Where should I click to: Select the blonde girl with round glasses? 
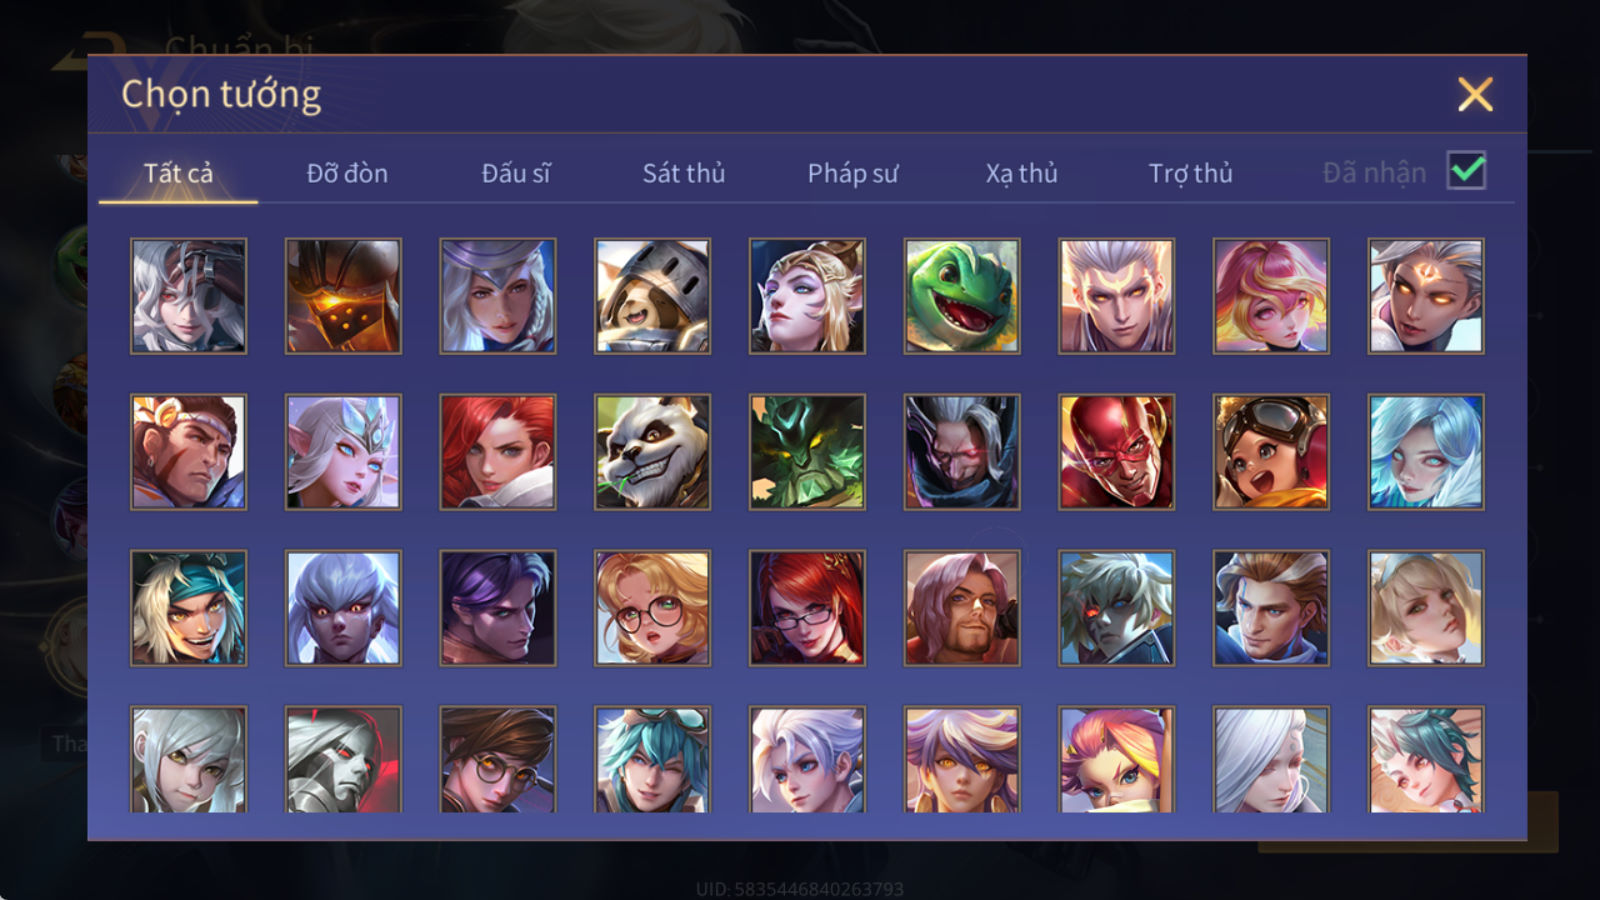pos(652,608)
